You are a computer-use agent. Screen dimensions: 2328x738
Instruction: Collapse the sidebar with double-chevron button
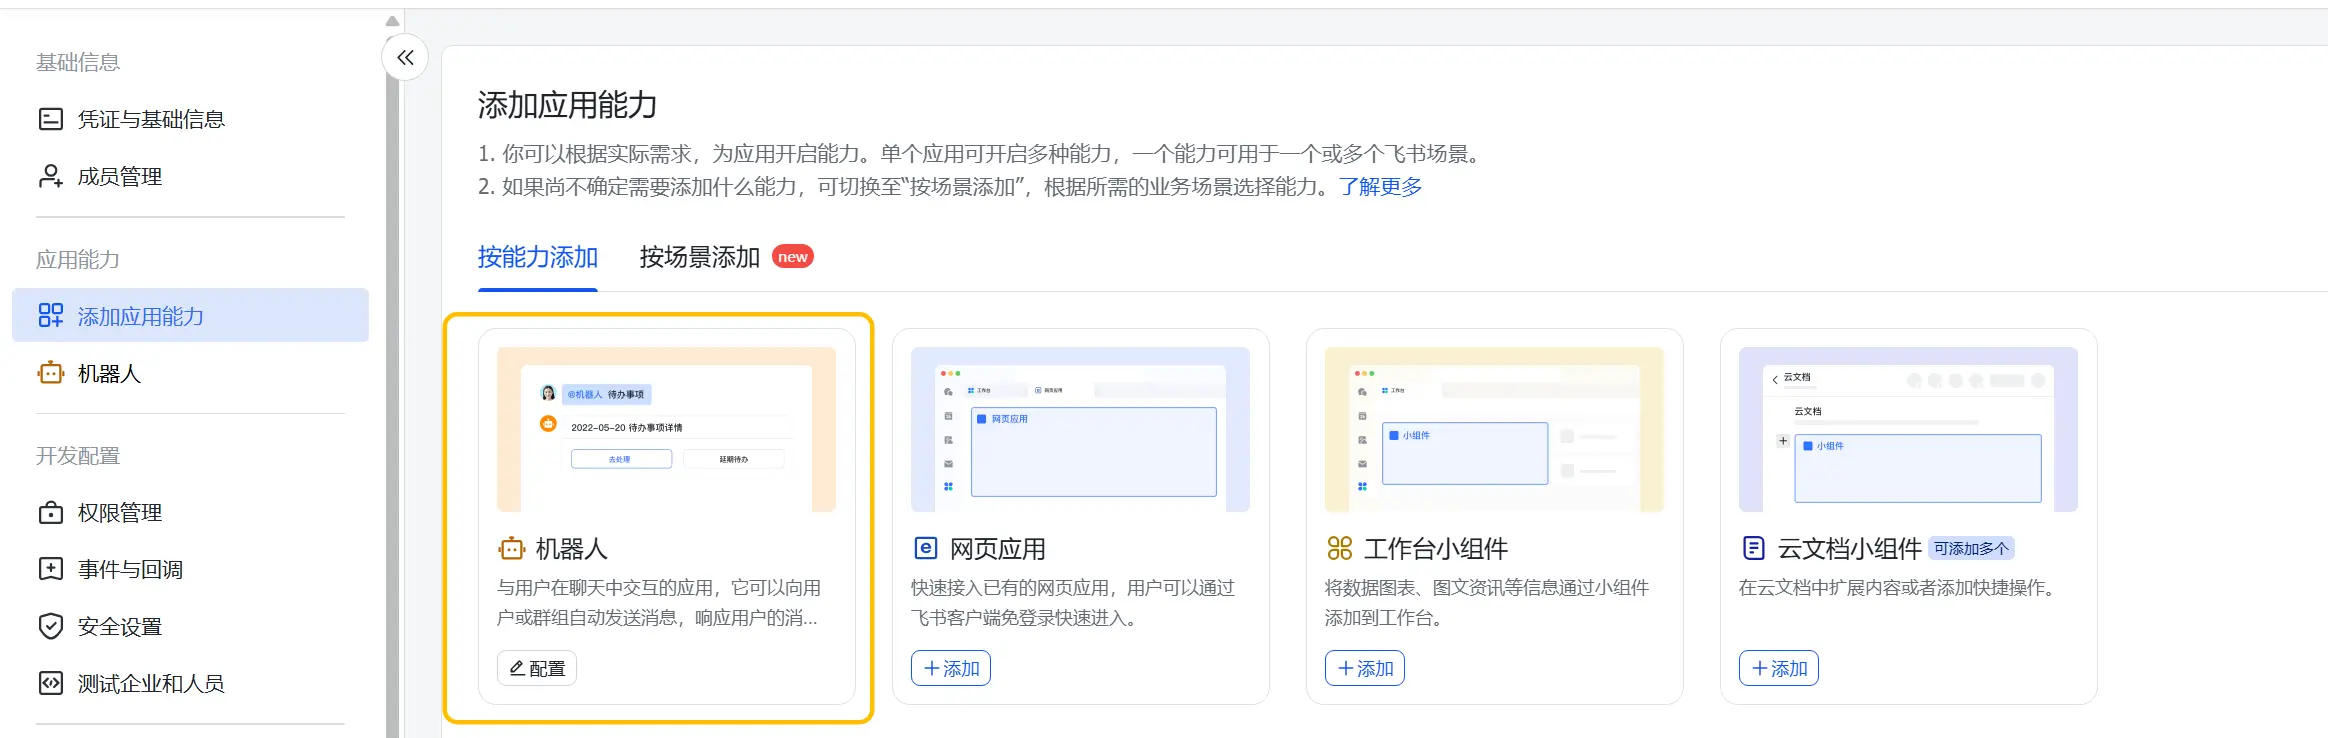pyautogui.click(x=405, y=58)
